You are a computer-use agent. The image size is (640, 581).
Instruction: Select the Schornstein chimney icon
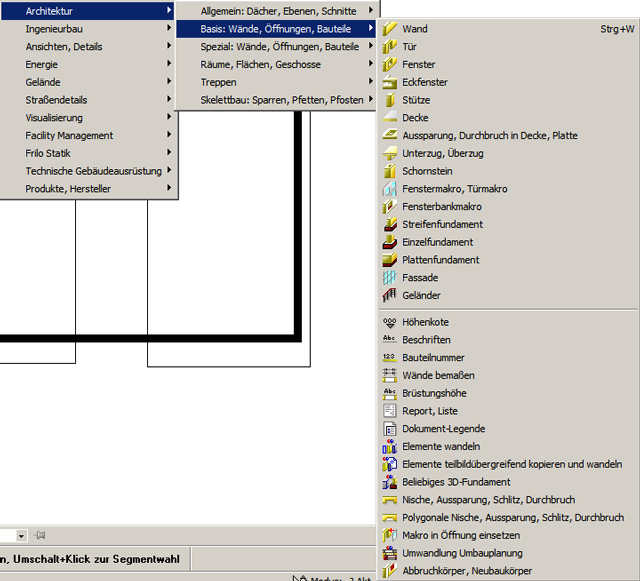coord(390,171)
